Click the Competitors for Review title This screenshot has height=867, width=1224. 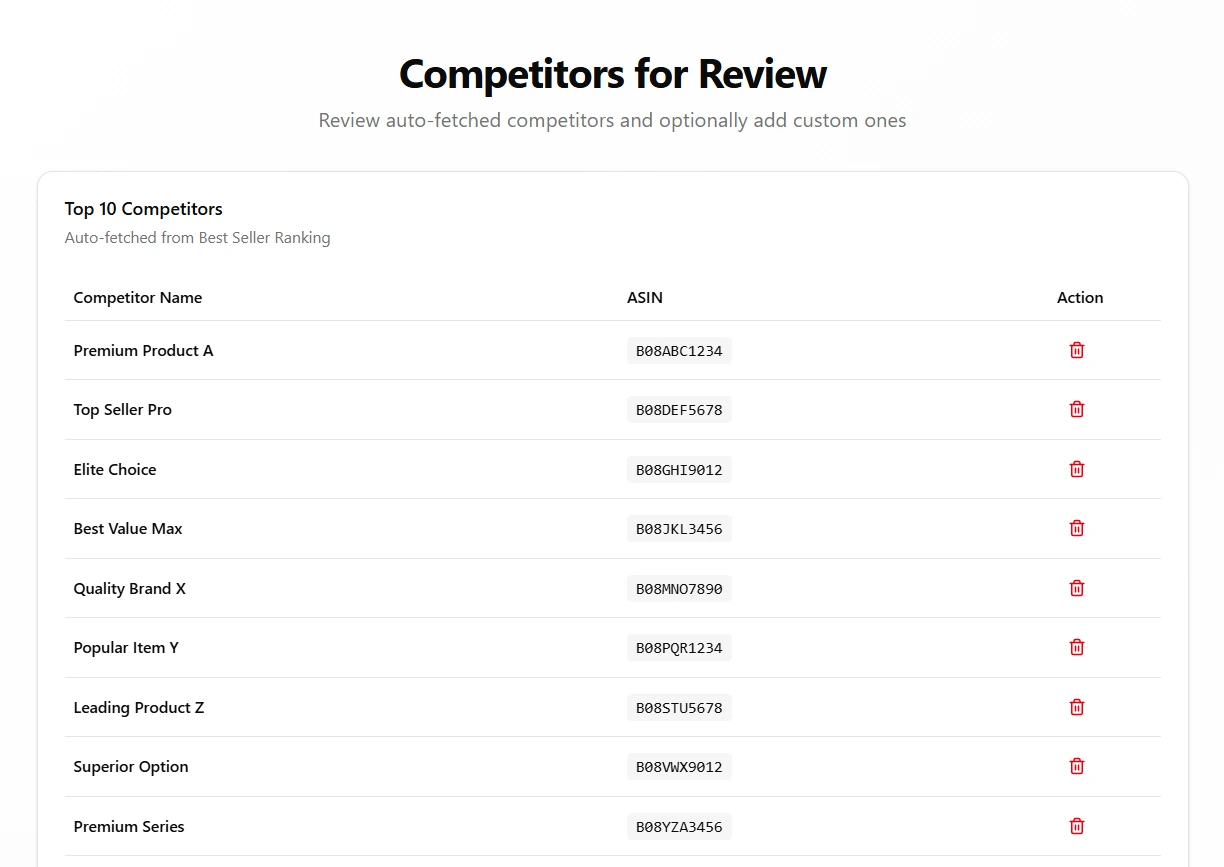(613, 74)
